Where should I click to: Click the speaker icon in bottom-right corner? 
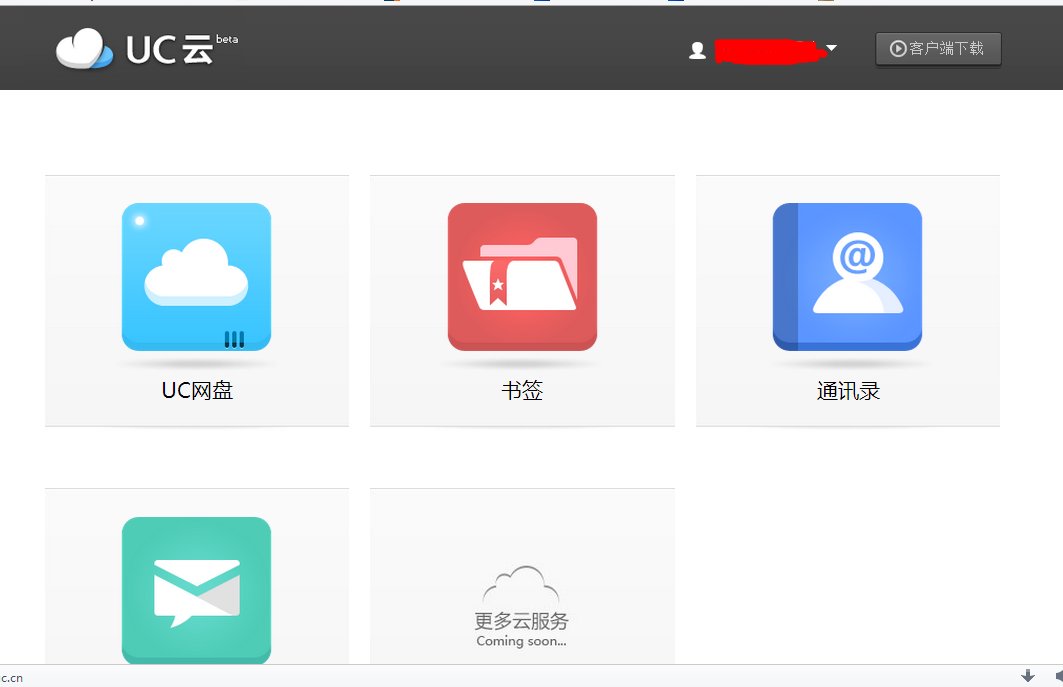(1058, 679)
